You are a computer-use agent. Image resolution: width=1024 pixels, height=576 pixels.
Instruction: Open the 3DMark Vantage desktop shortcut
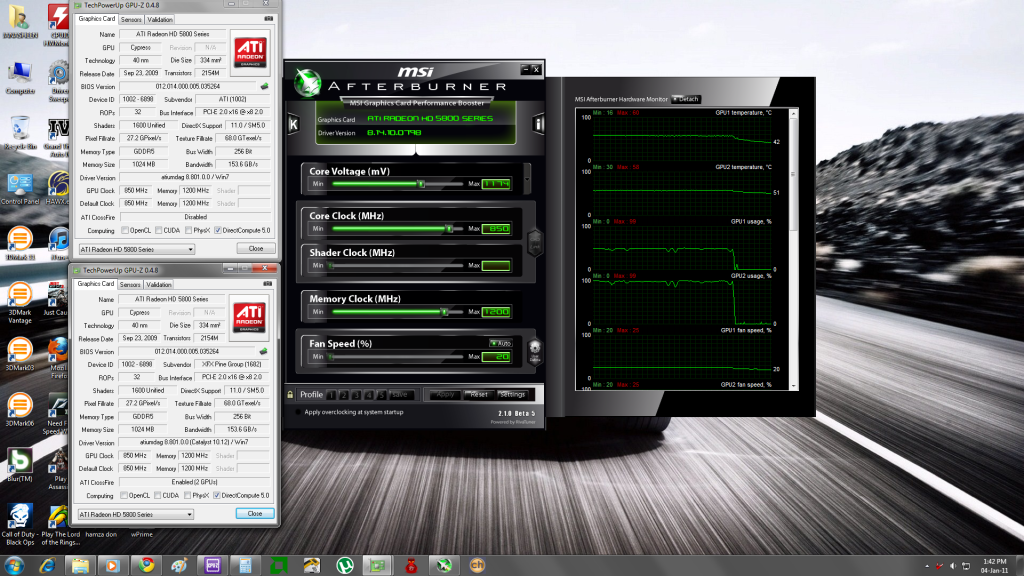[20, 303]
